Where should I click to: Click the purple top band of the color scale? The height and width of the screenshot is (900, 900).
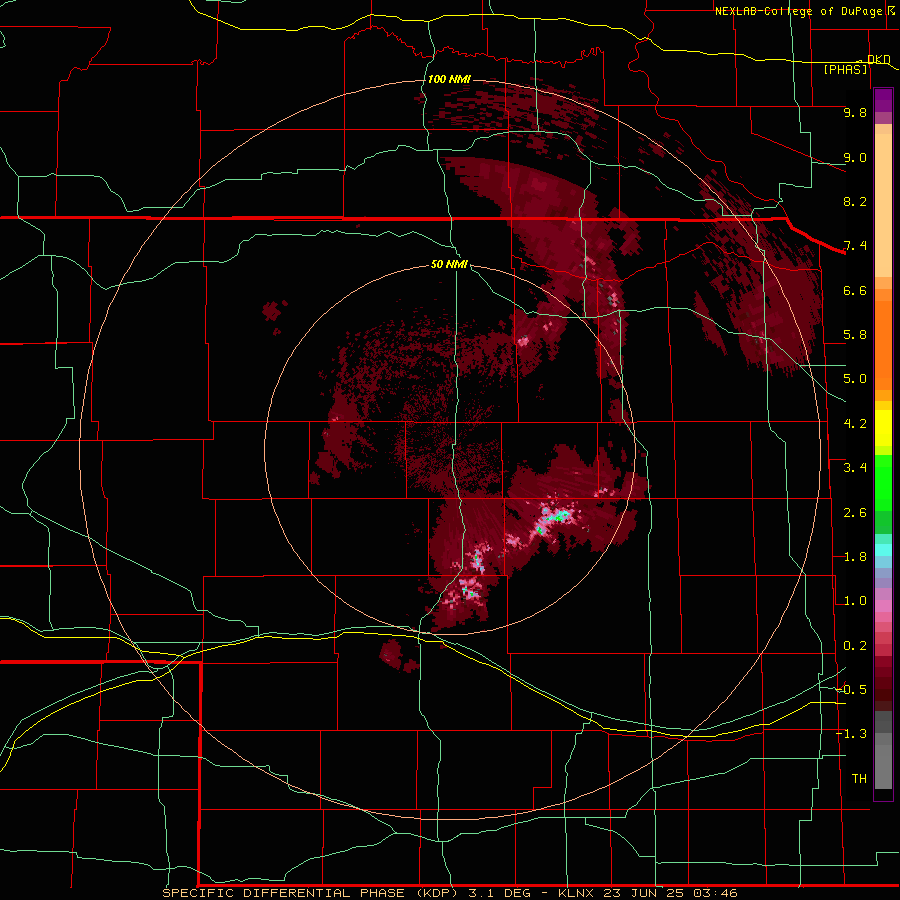point(883,100)
